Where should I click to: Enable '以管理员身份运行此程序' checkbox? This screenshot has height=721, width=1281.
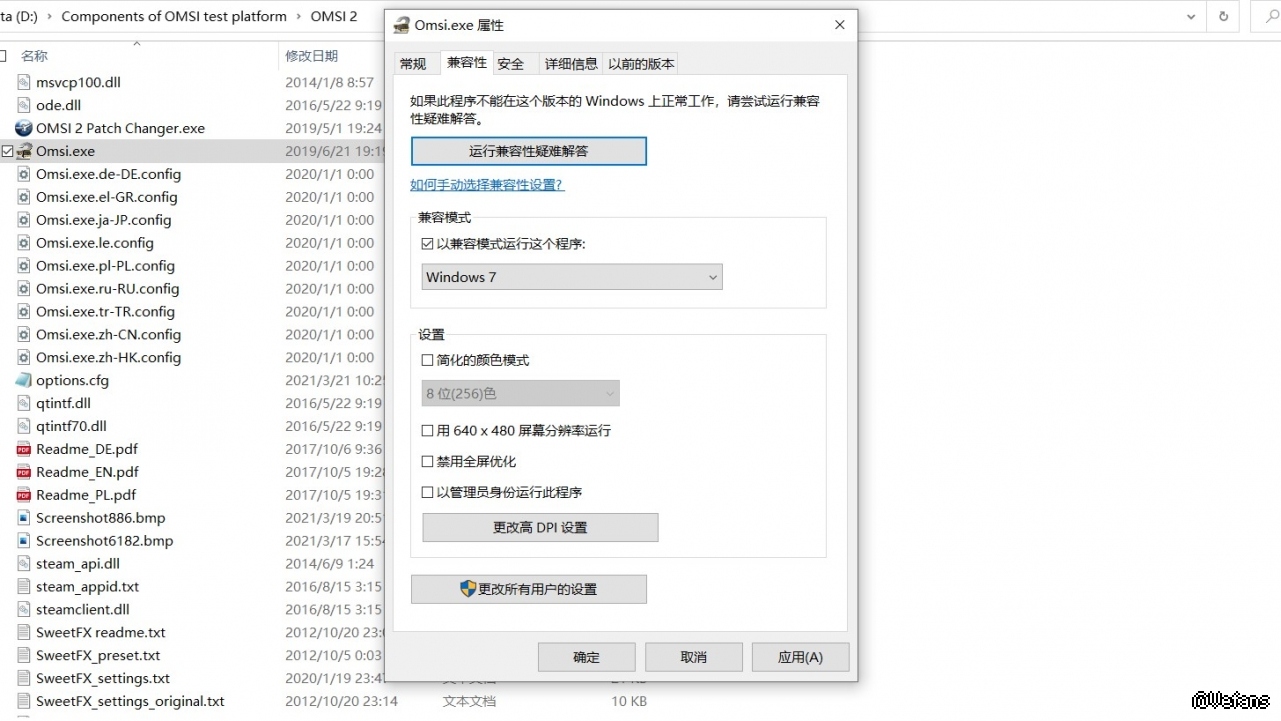[x=428, y=493]
